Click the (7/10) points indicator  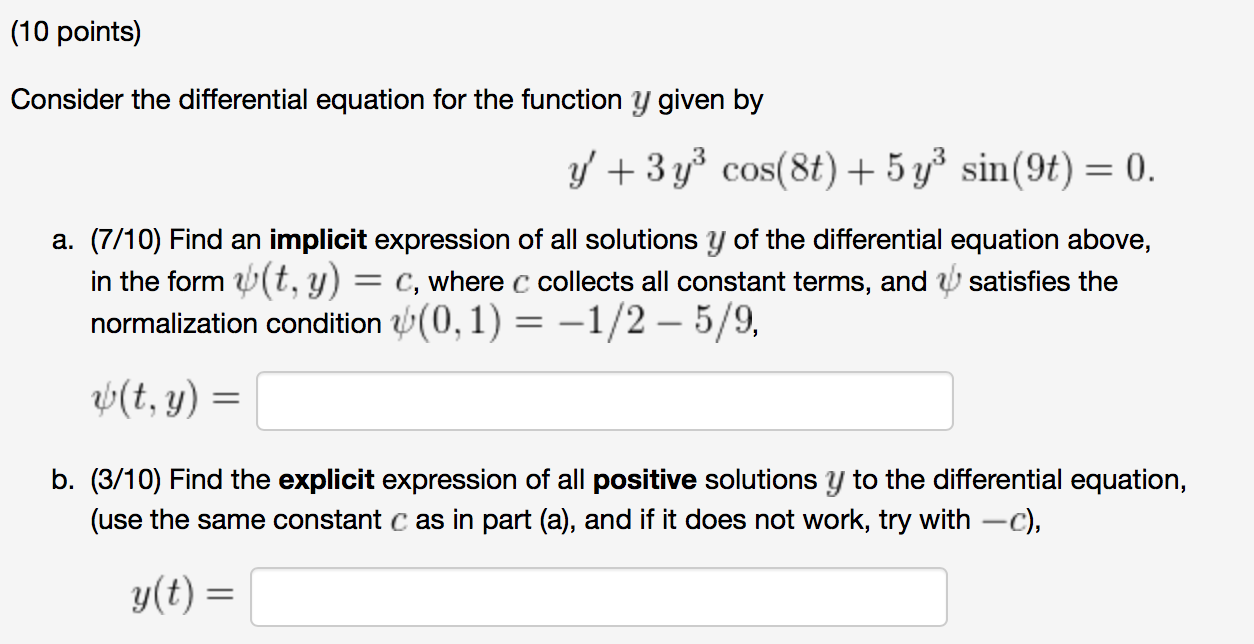(128, 239)
